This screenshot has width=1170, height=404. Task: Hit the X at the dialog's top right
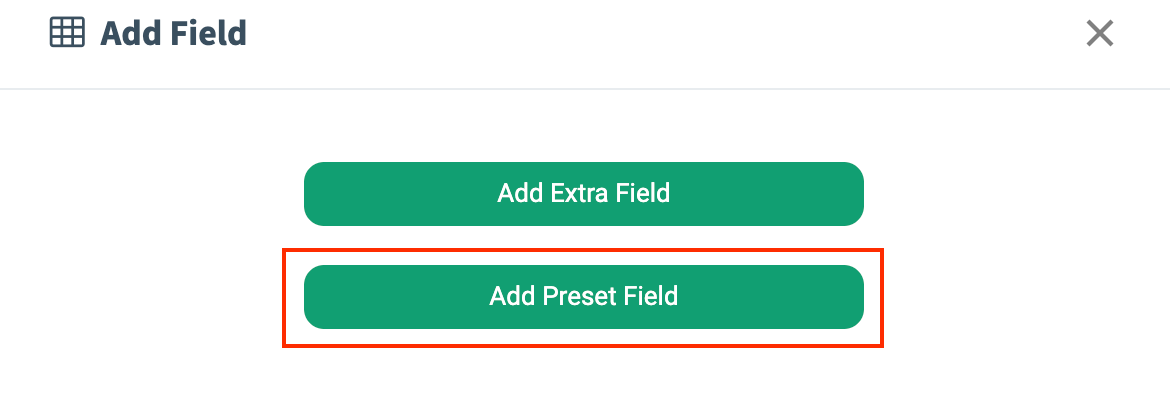[1100, 34]
